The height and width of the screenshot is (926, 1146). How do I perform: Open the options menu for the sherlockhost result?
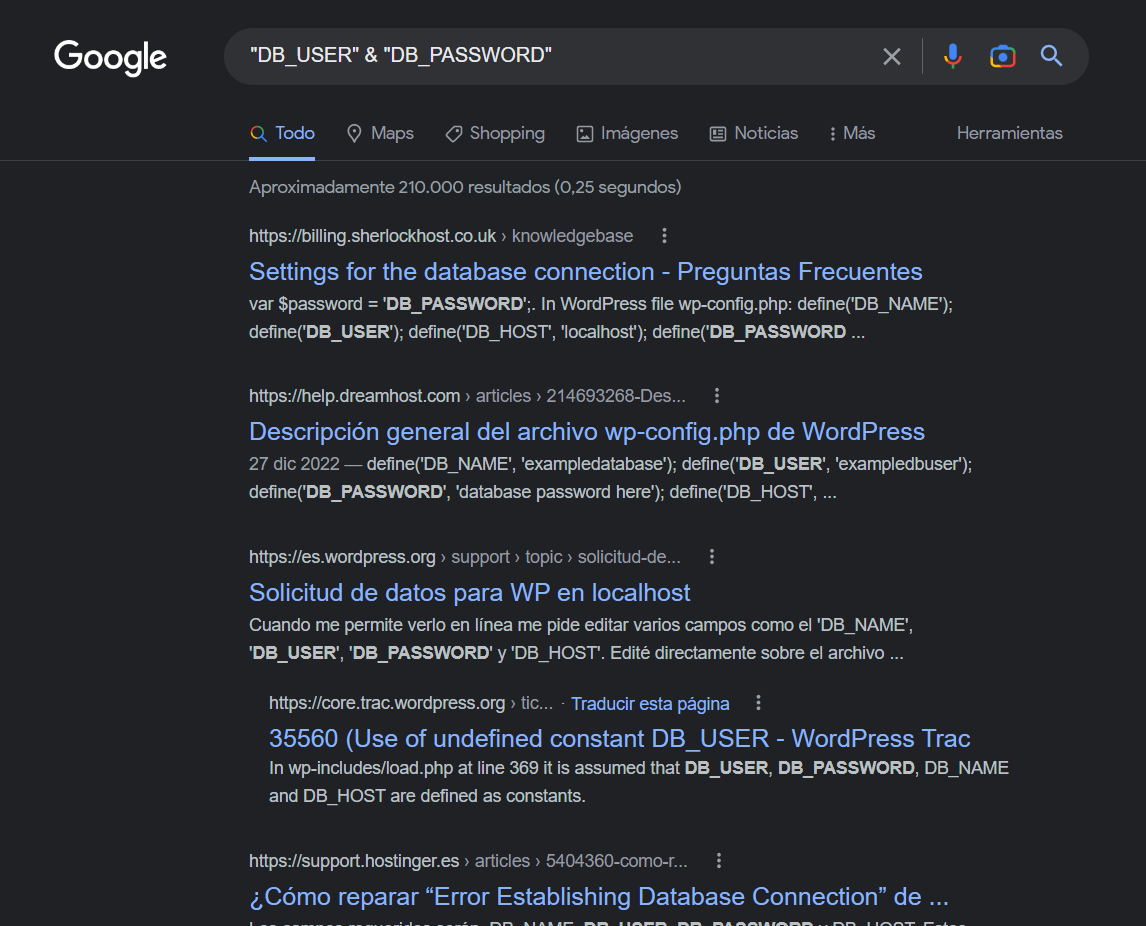tap(664, 236)
